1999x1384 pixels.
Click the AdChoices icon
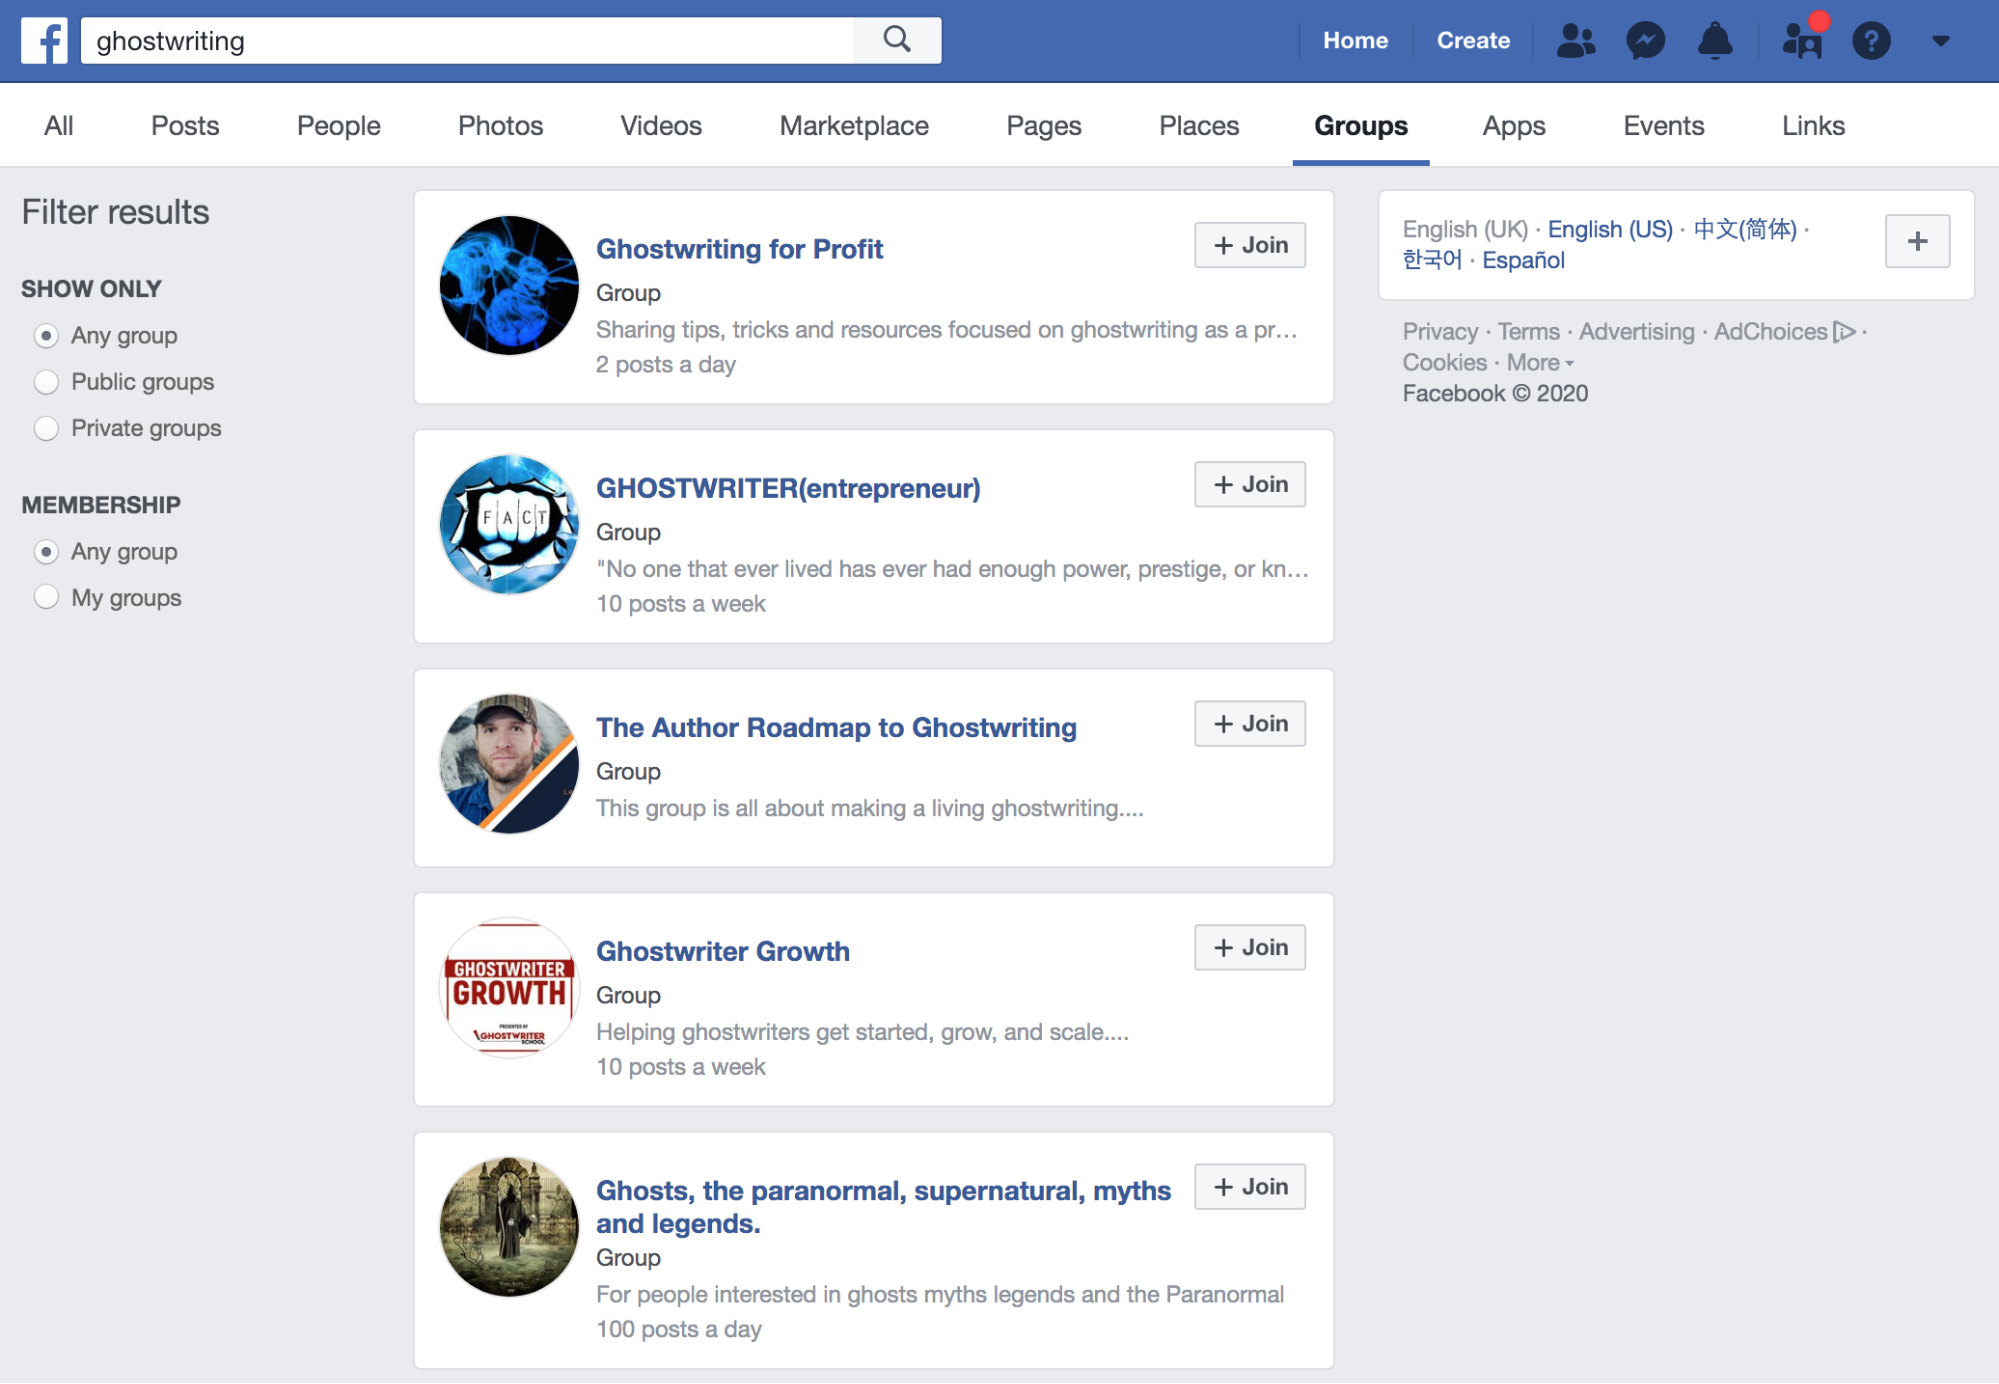click(x=1844, y=332)
